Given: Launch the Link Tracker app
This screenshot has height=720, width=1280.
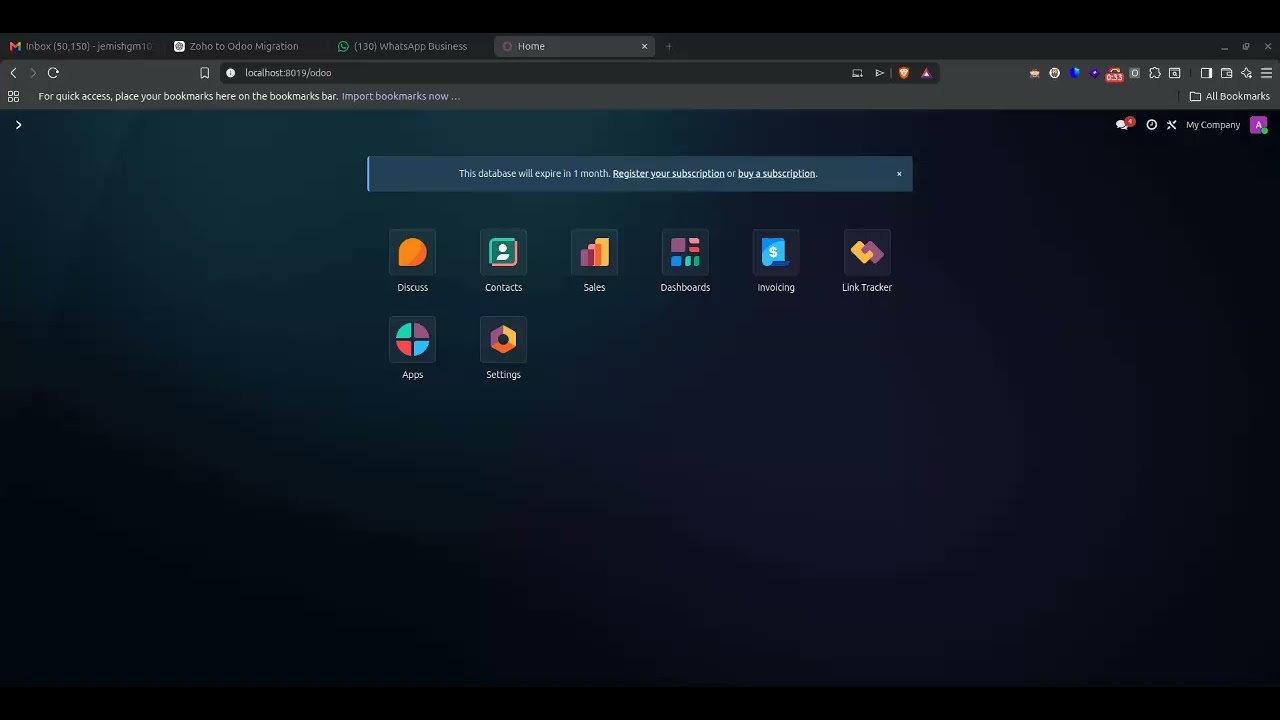Looking at the screenshot, I should click(x=867, y=261).
